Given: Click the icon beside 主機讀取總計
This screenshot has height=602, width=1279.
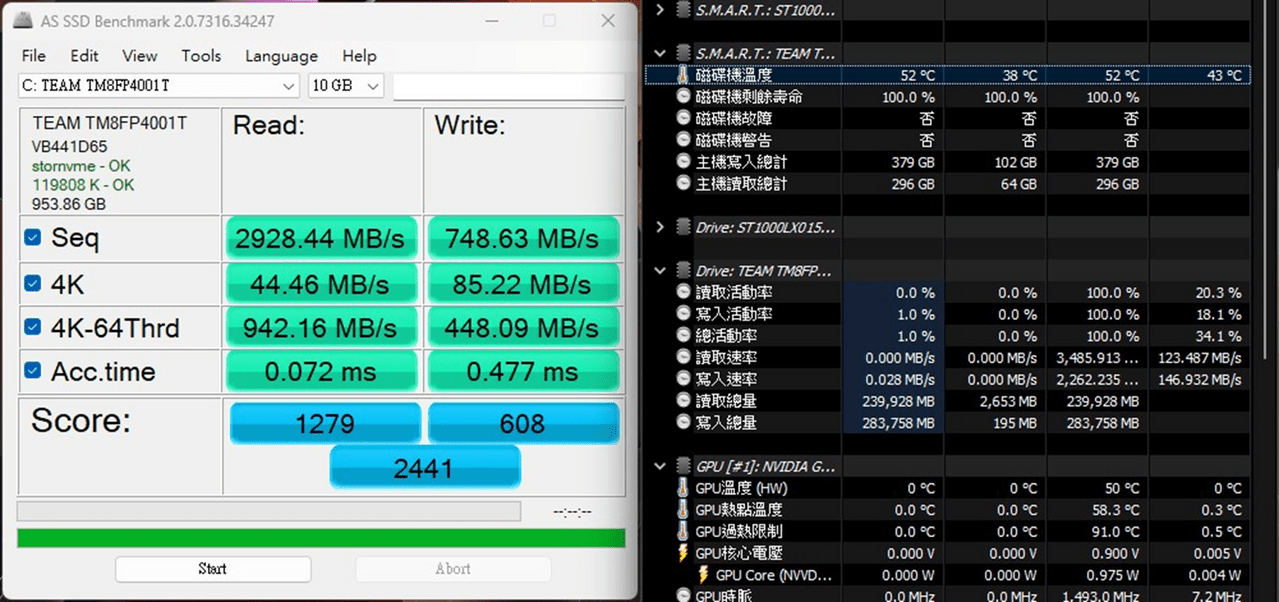Looking at the screenshot, I should 683,184.
